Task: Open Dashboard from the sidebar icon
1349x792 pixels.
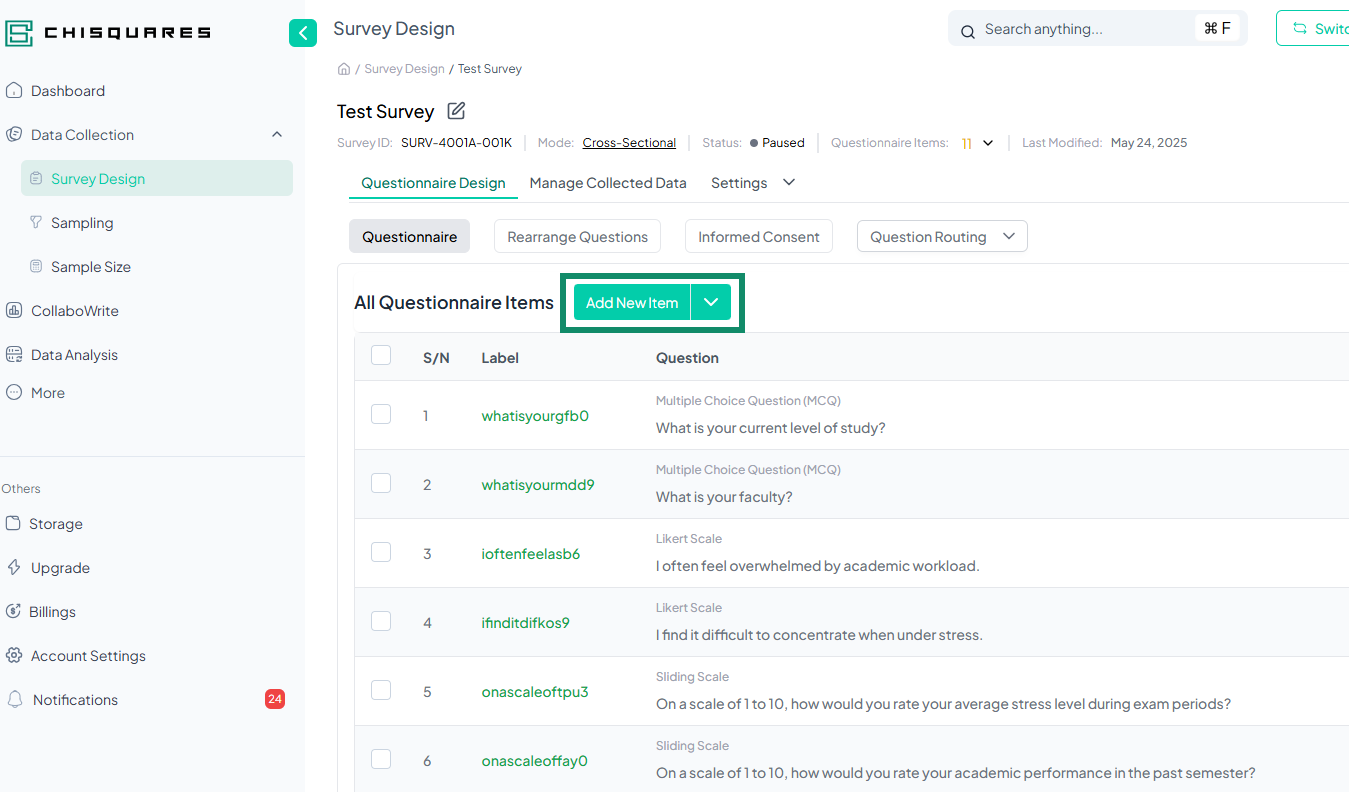Action: [x=14, y=91]
